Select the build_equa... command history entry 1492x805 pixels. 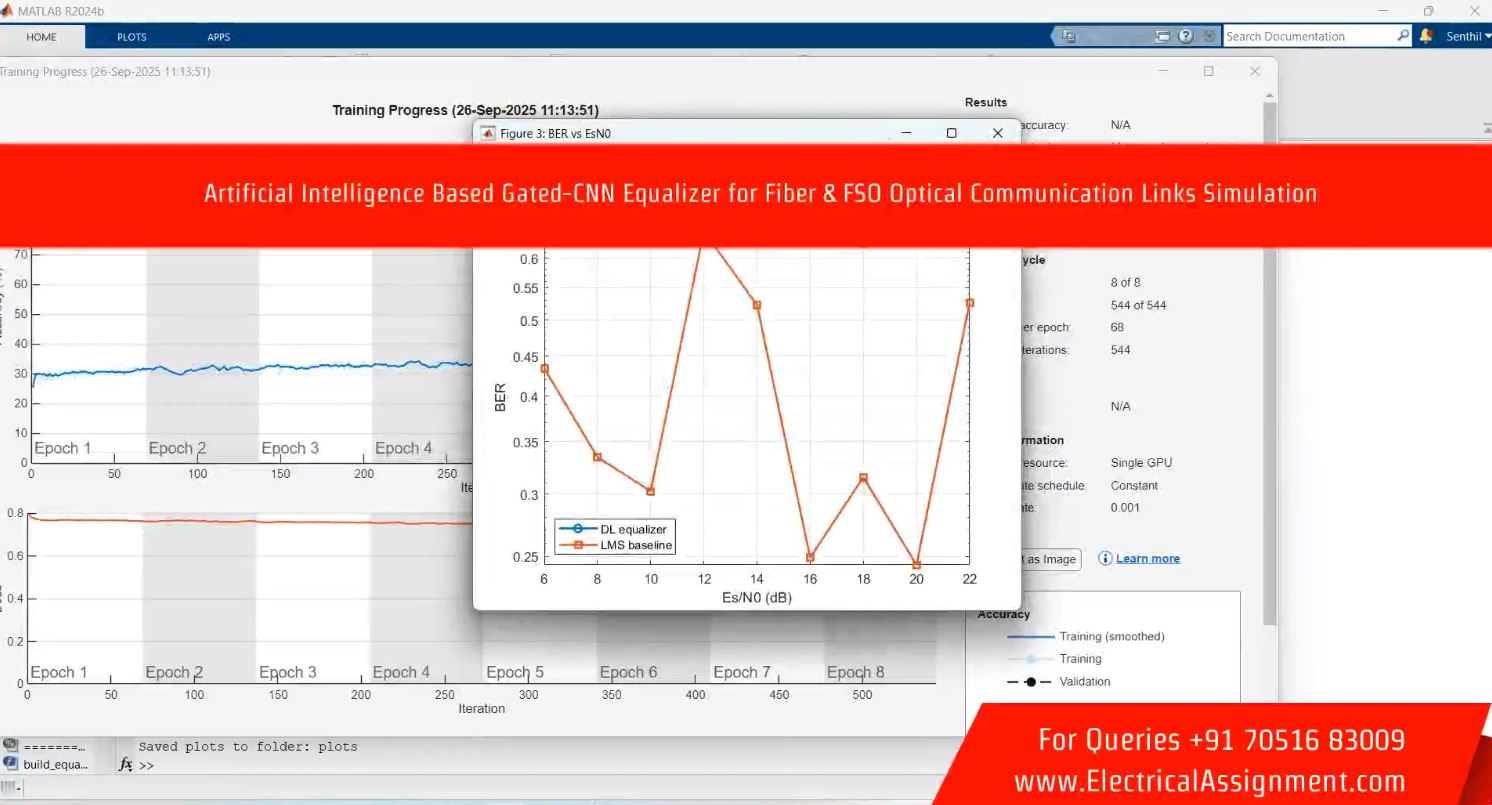click(55, 764)
